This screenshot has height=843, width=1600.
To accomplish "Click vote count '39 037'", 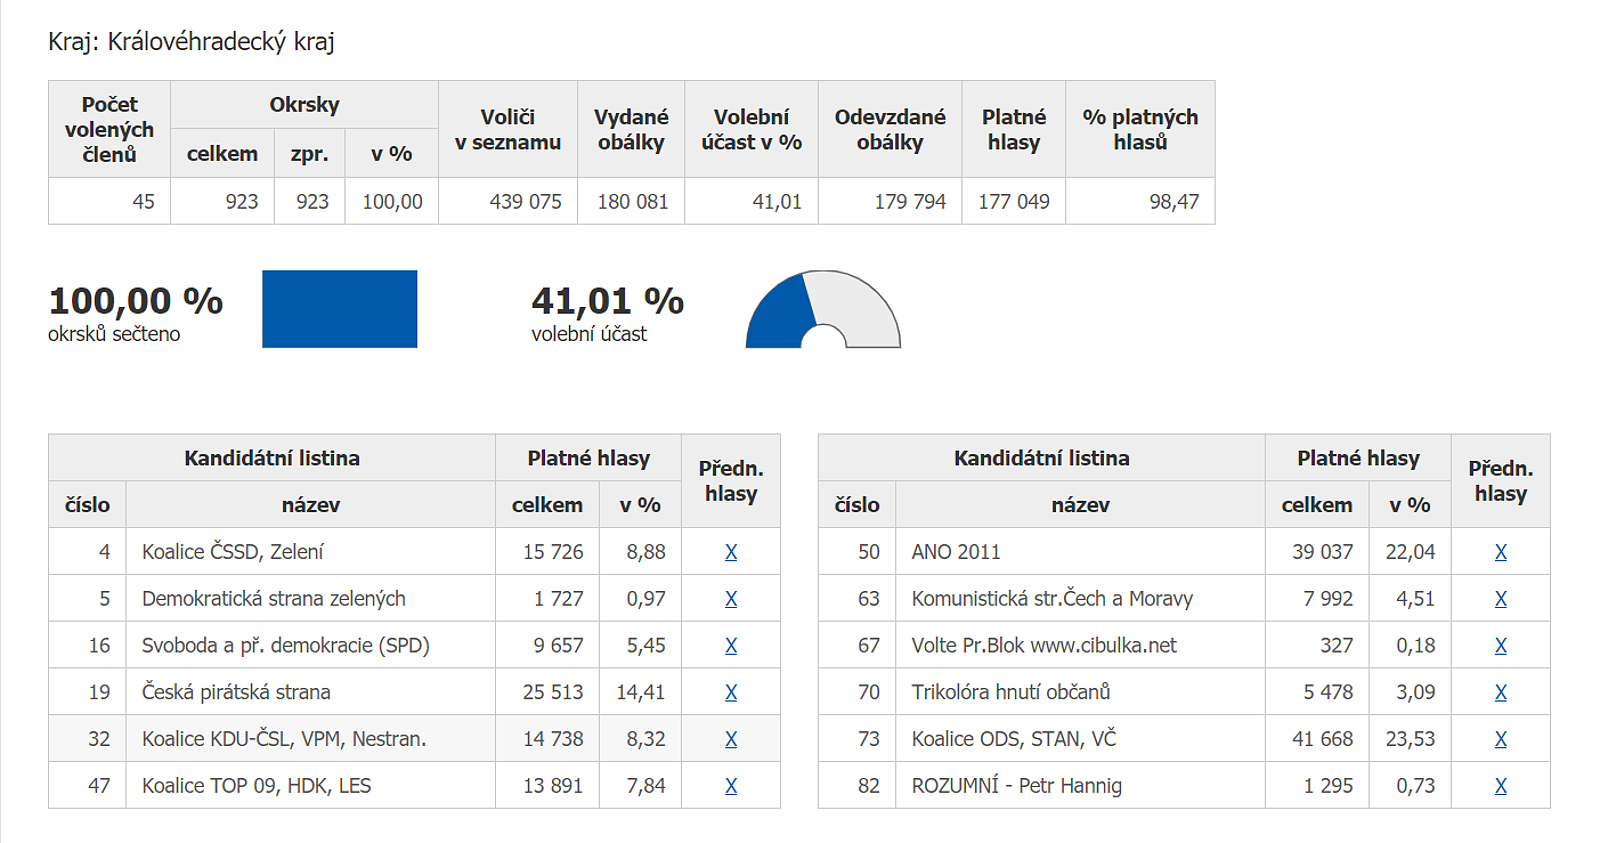I will [1323, 552].
